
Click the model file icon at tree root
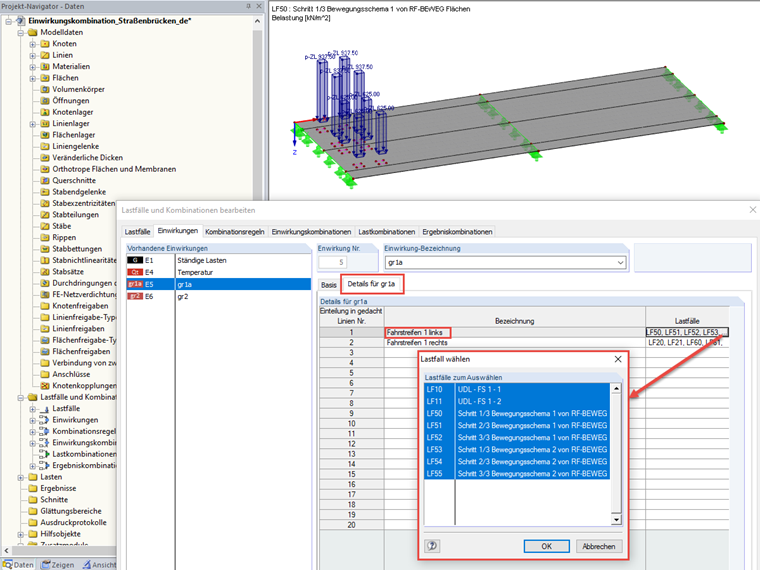tap(20, 21)
